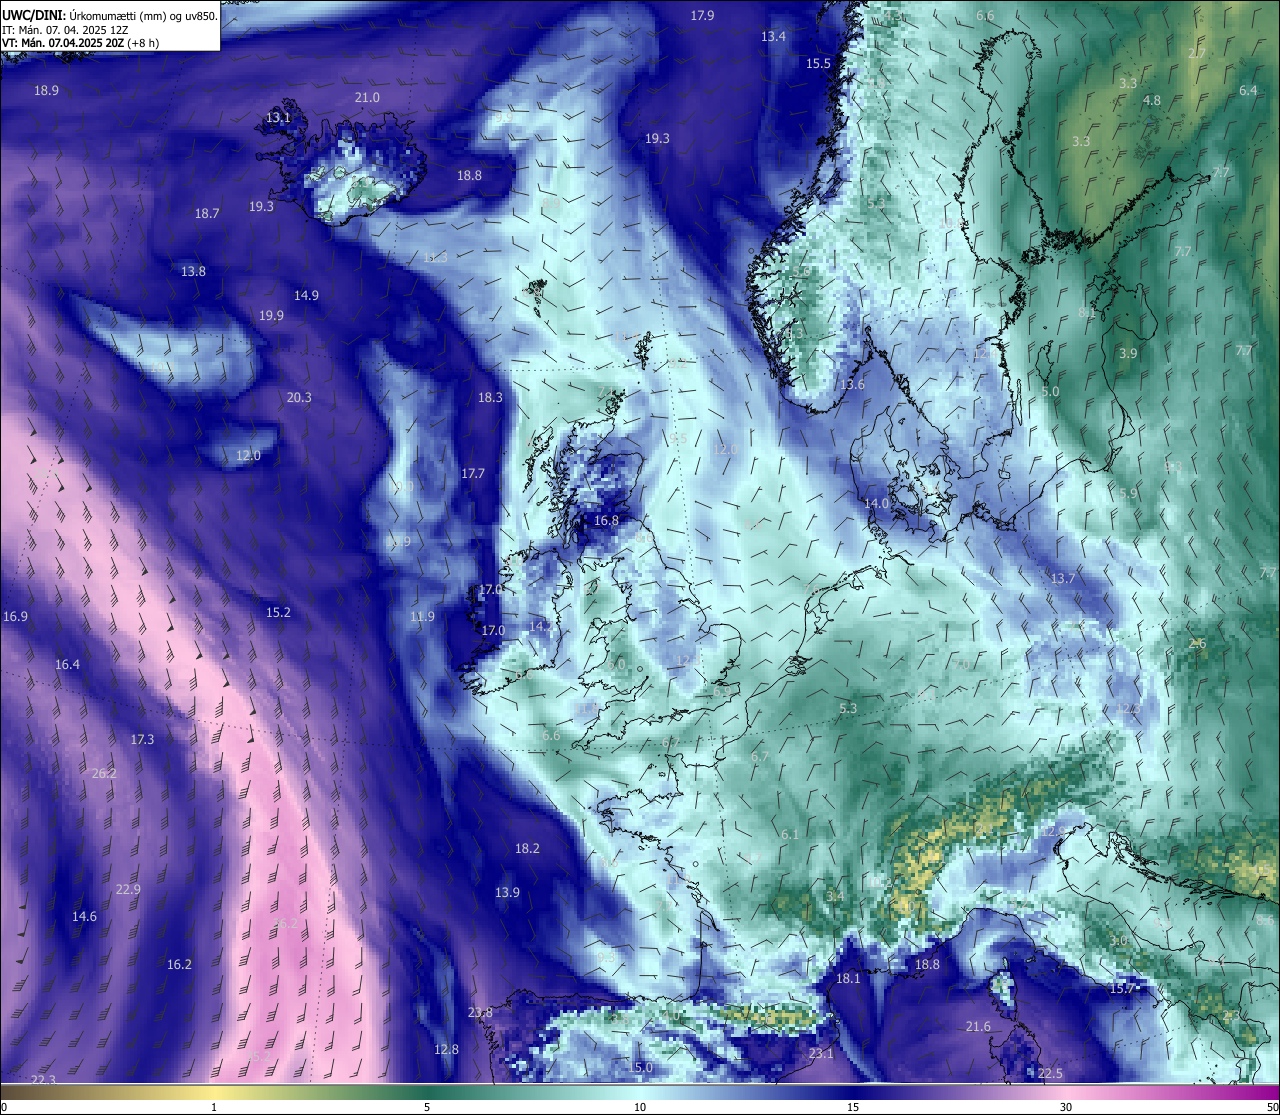
Task: Click the '10' tick label on the colour scale
Action: (640, 1107)
